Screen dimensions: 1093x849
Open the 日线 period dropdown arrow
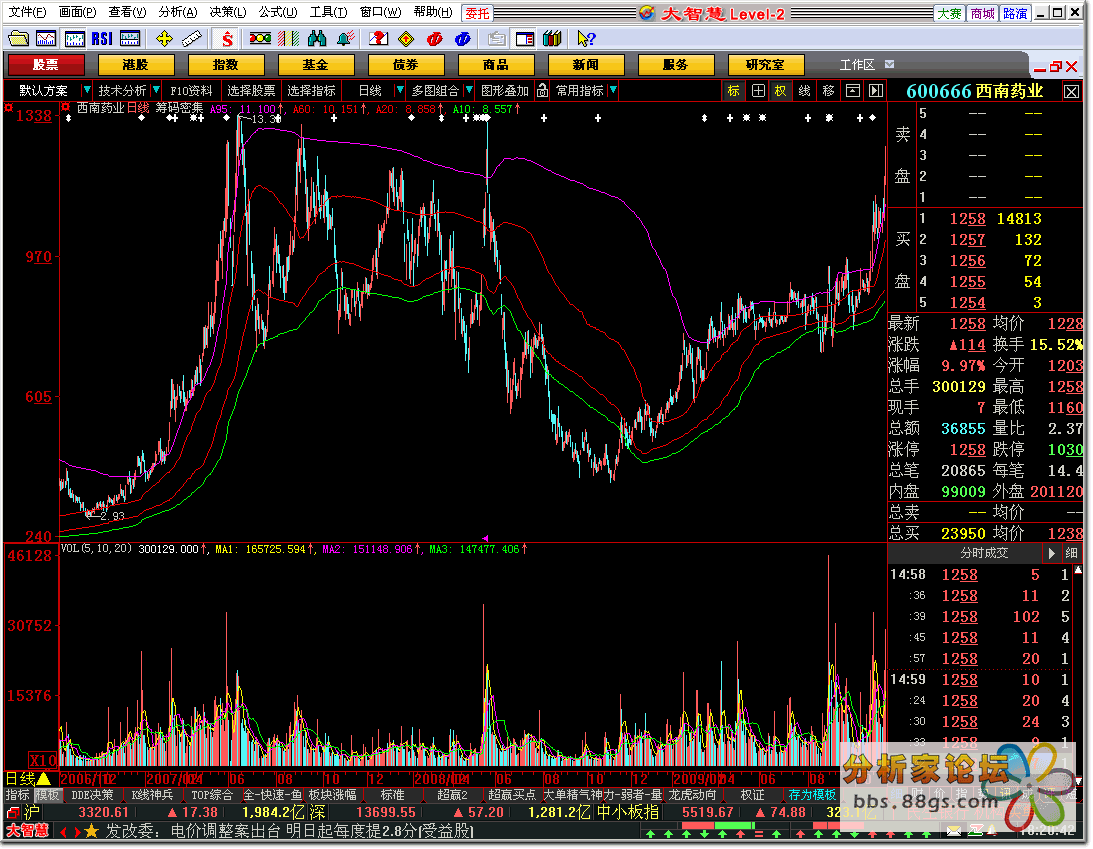click(400, 91)
